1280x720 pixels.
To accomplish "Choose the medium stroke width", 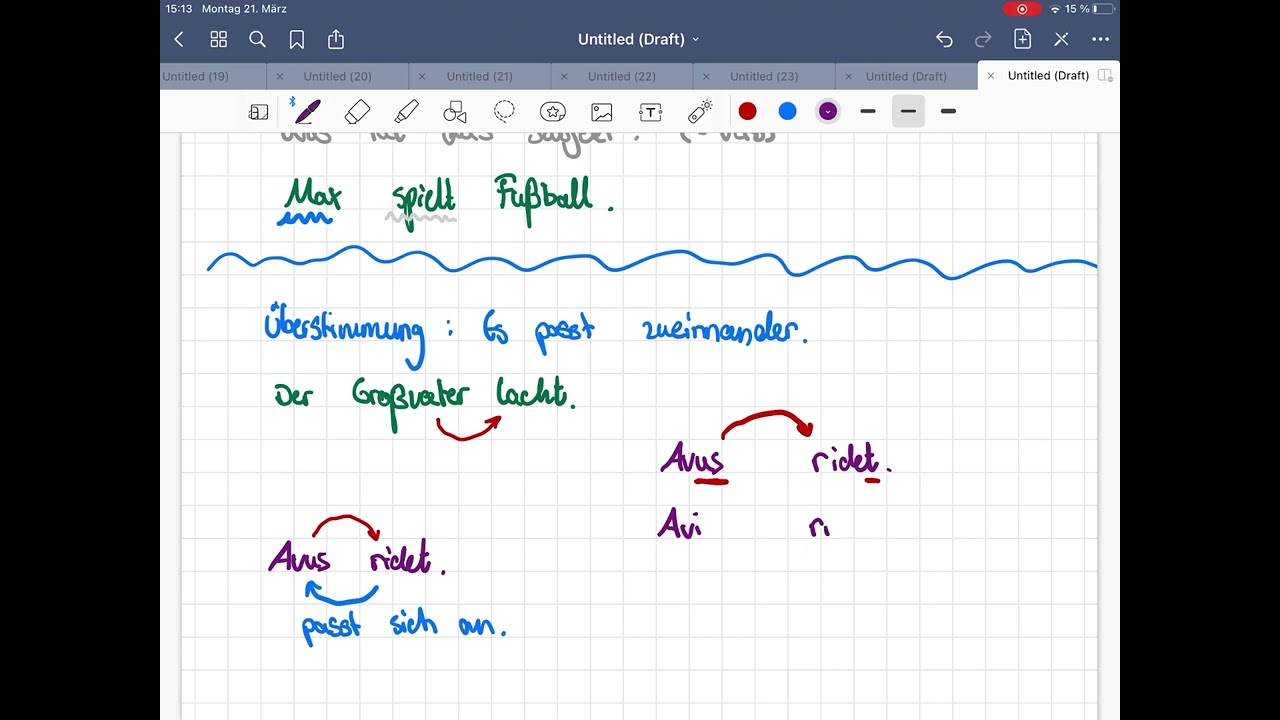I will tap(908, 111).
